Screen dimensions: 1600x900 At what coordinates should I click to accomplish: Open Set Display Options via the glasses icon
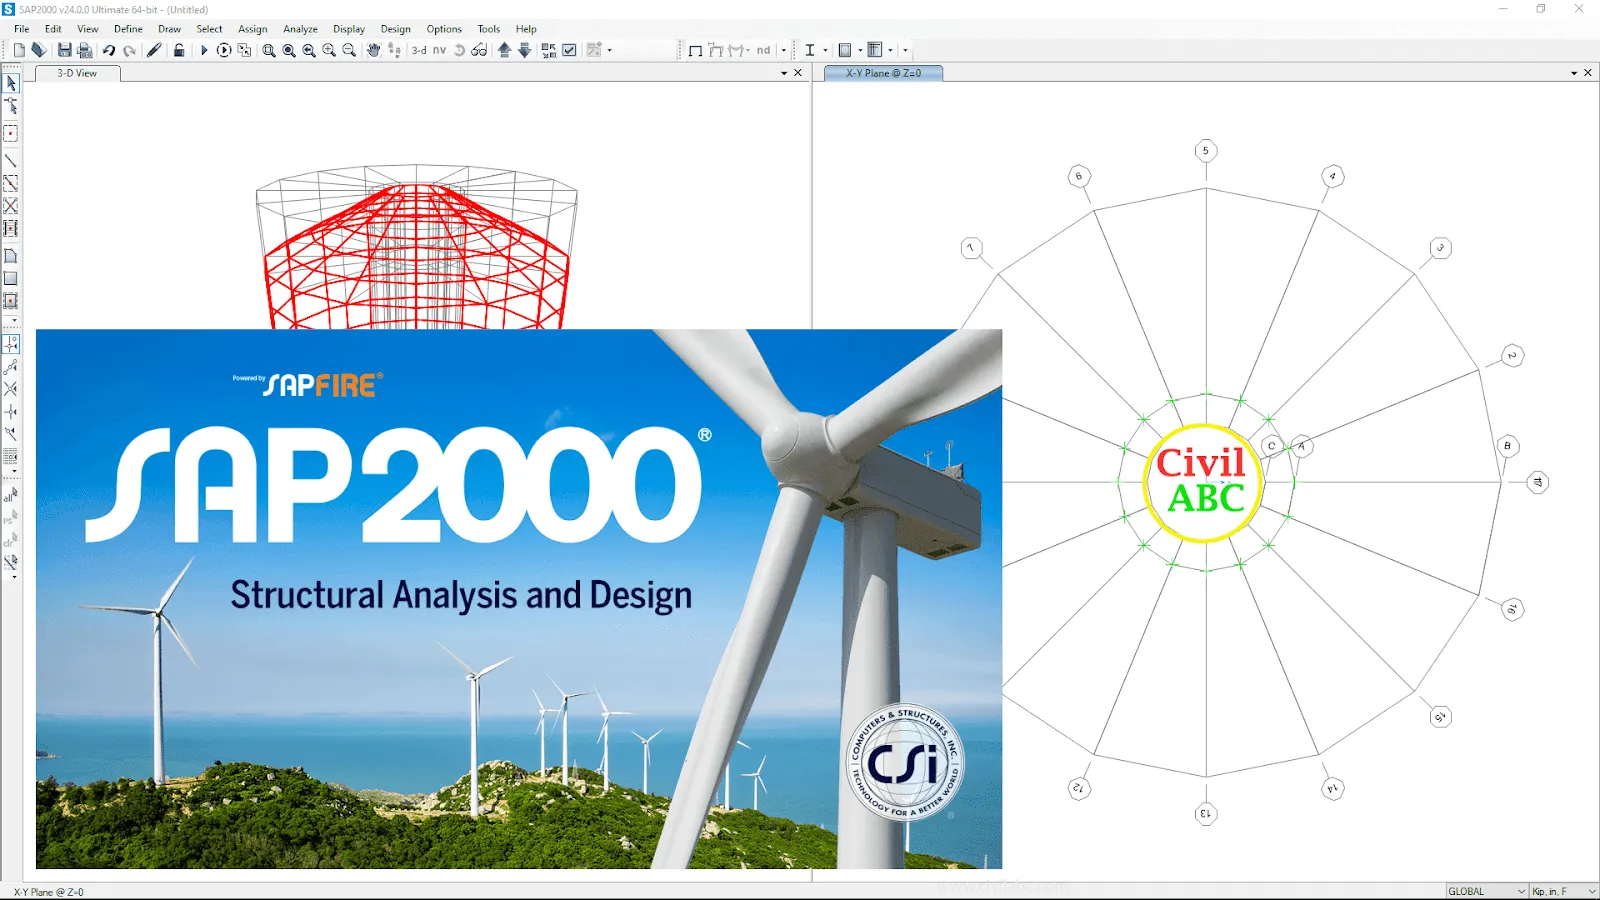(x=478, y=50)
